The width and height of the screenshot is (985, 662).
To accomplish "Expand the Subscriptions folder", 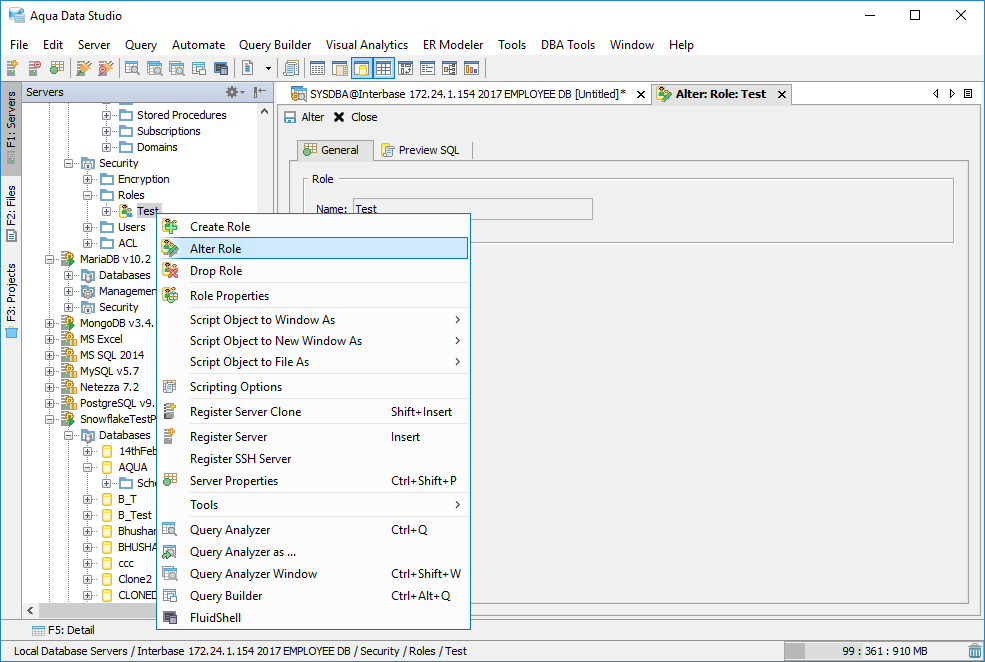I will point(106,131).
